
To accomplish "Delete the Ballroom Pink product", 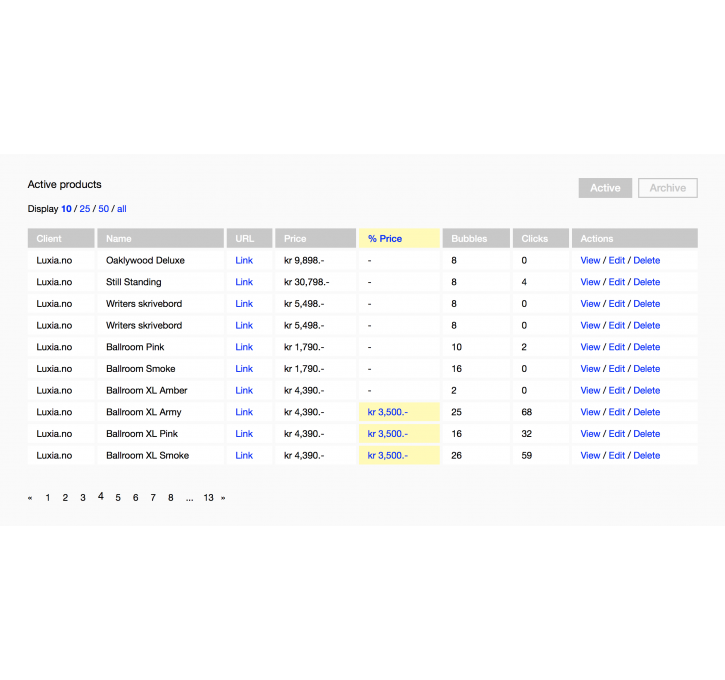I will click(646, 347).
